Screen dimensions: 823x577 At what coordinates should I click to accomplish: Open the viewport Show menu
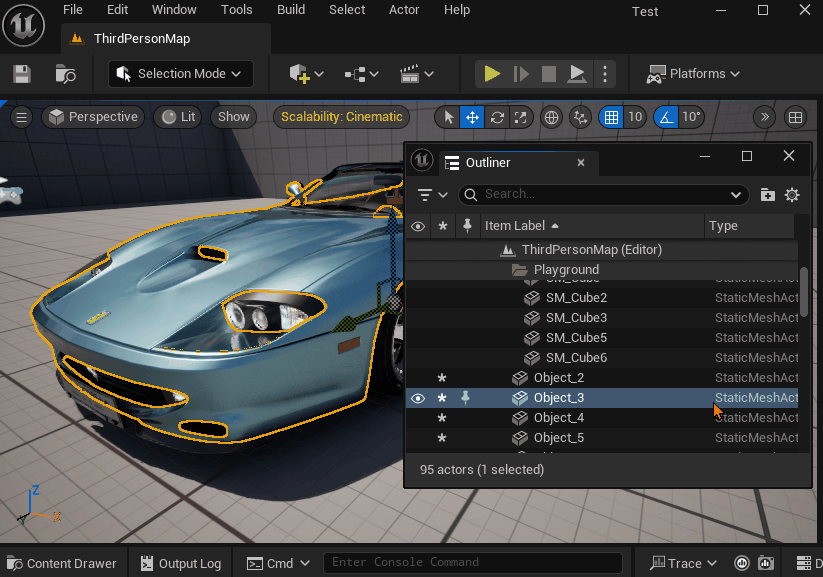[x=234, y=117]
